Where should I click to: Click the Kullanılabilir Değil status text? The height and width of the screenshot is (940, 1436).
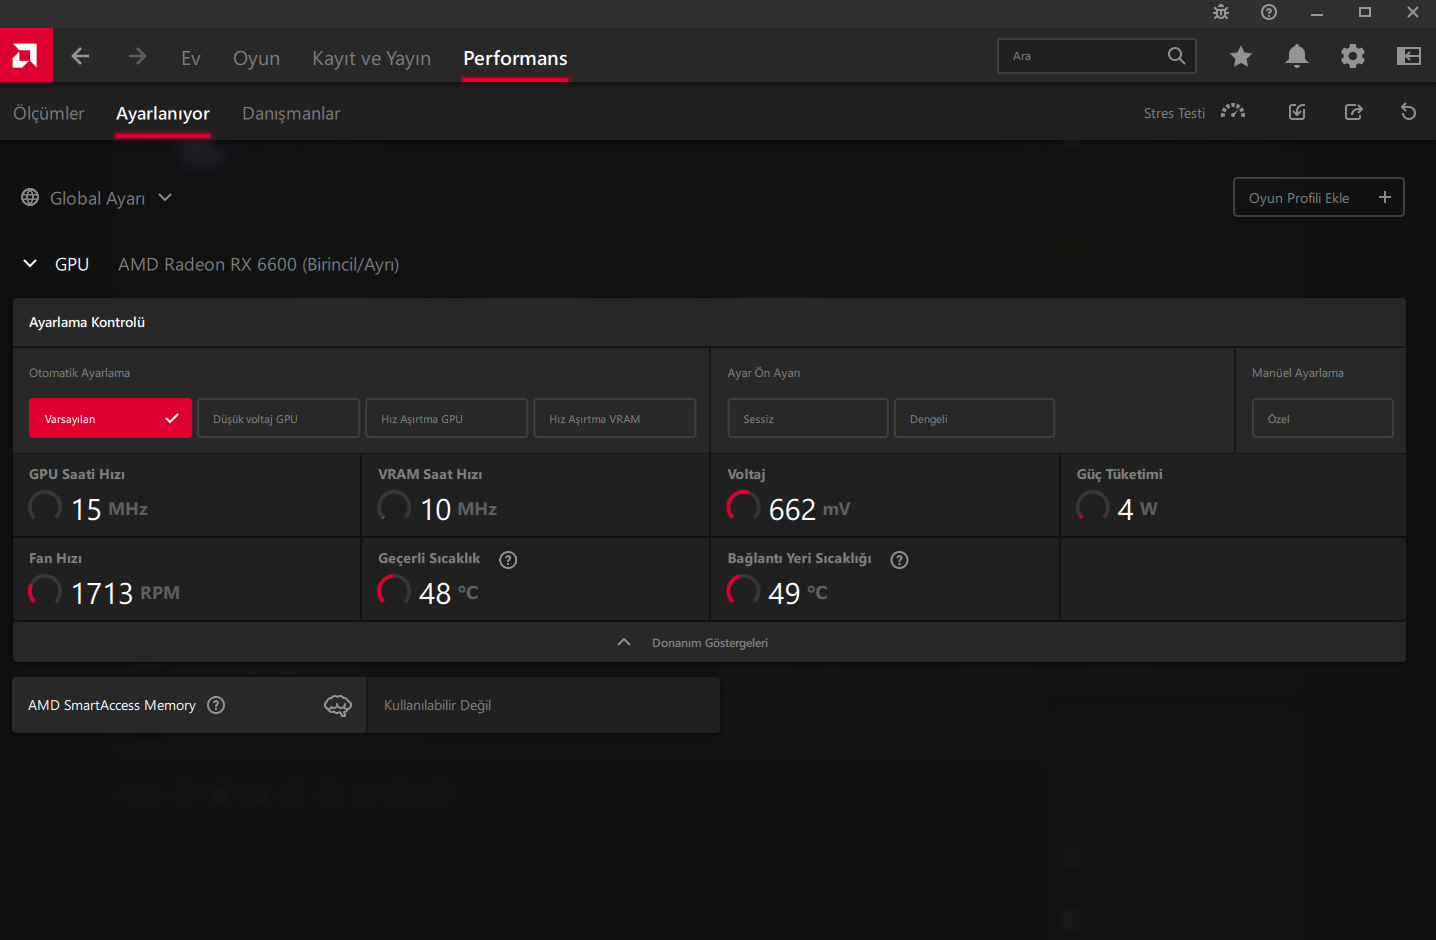(437, 705)
